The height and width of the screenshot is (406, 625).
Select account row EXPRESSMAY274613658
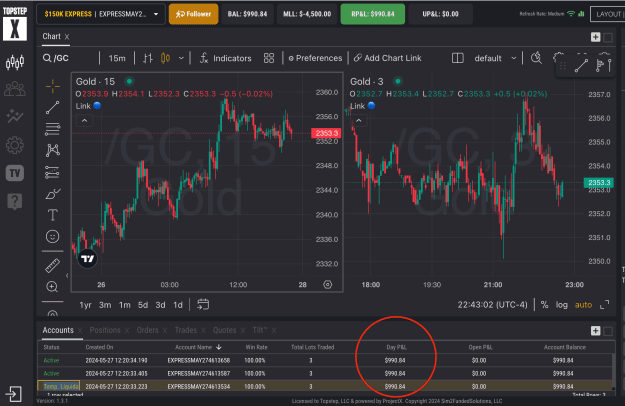[325, 360]
